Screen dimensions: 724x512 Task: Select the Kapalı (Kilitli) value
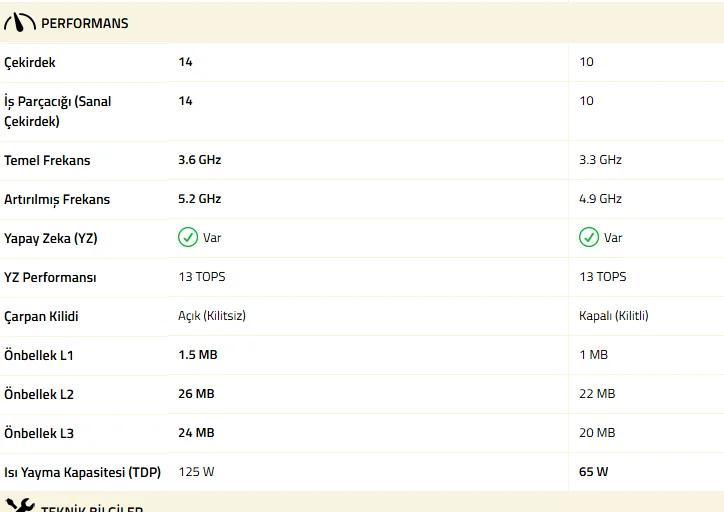614,316
